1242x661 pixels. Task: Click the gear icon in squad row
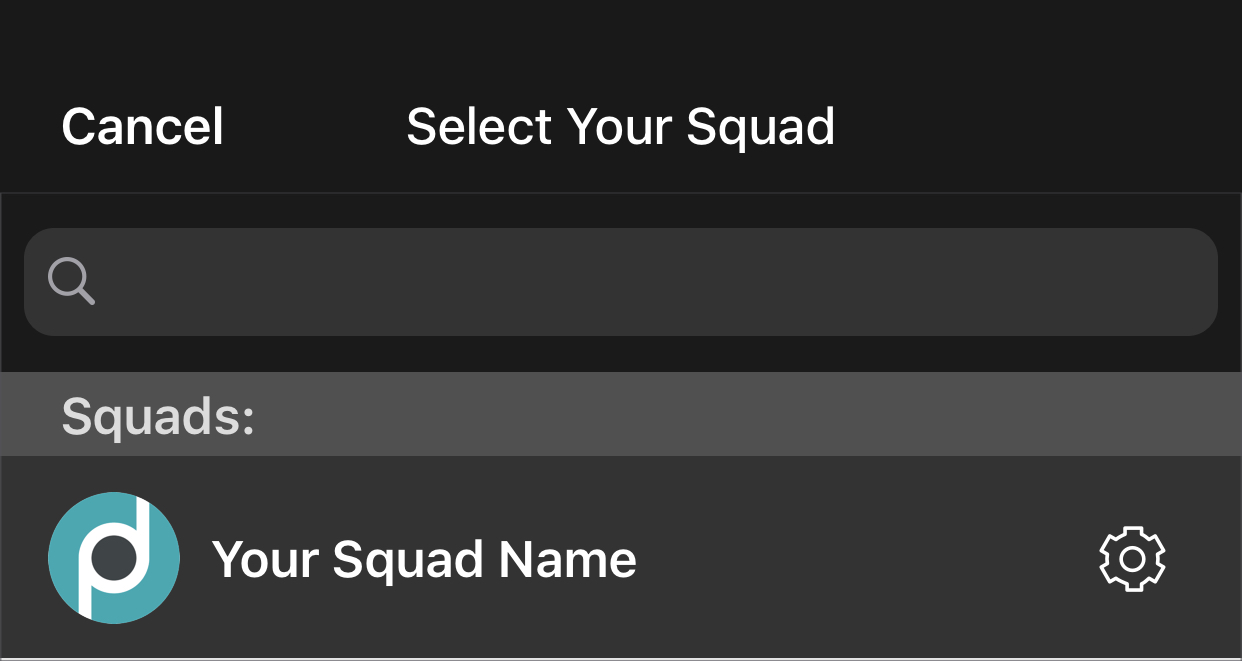pos(1132,558)
